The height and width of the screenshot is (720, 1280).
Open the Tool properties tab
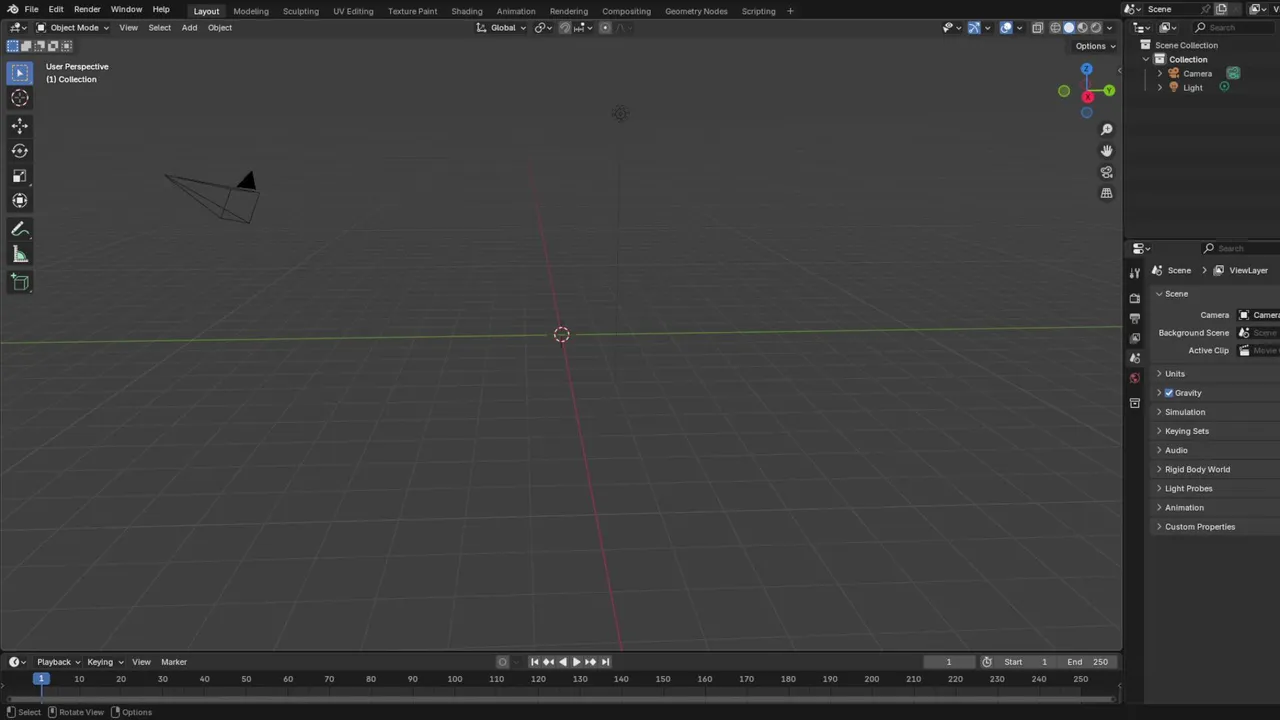(x=1134, y=273)
